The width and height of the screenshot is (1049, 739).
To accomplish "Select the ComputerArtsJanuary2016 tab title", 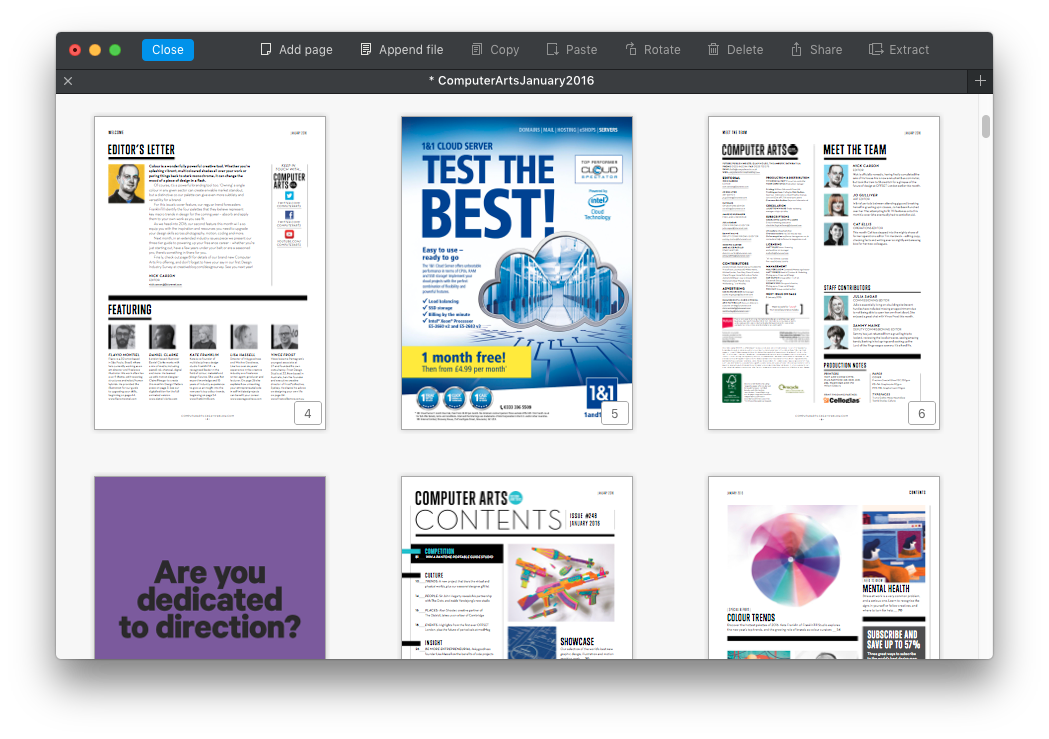I will click(x=511, y=81).
